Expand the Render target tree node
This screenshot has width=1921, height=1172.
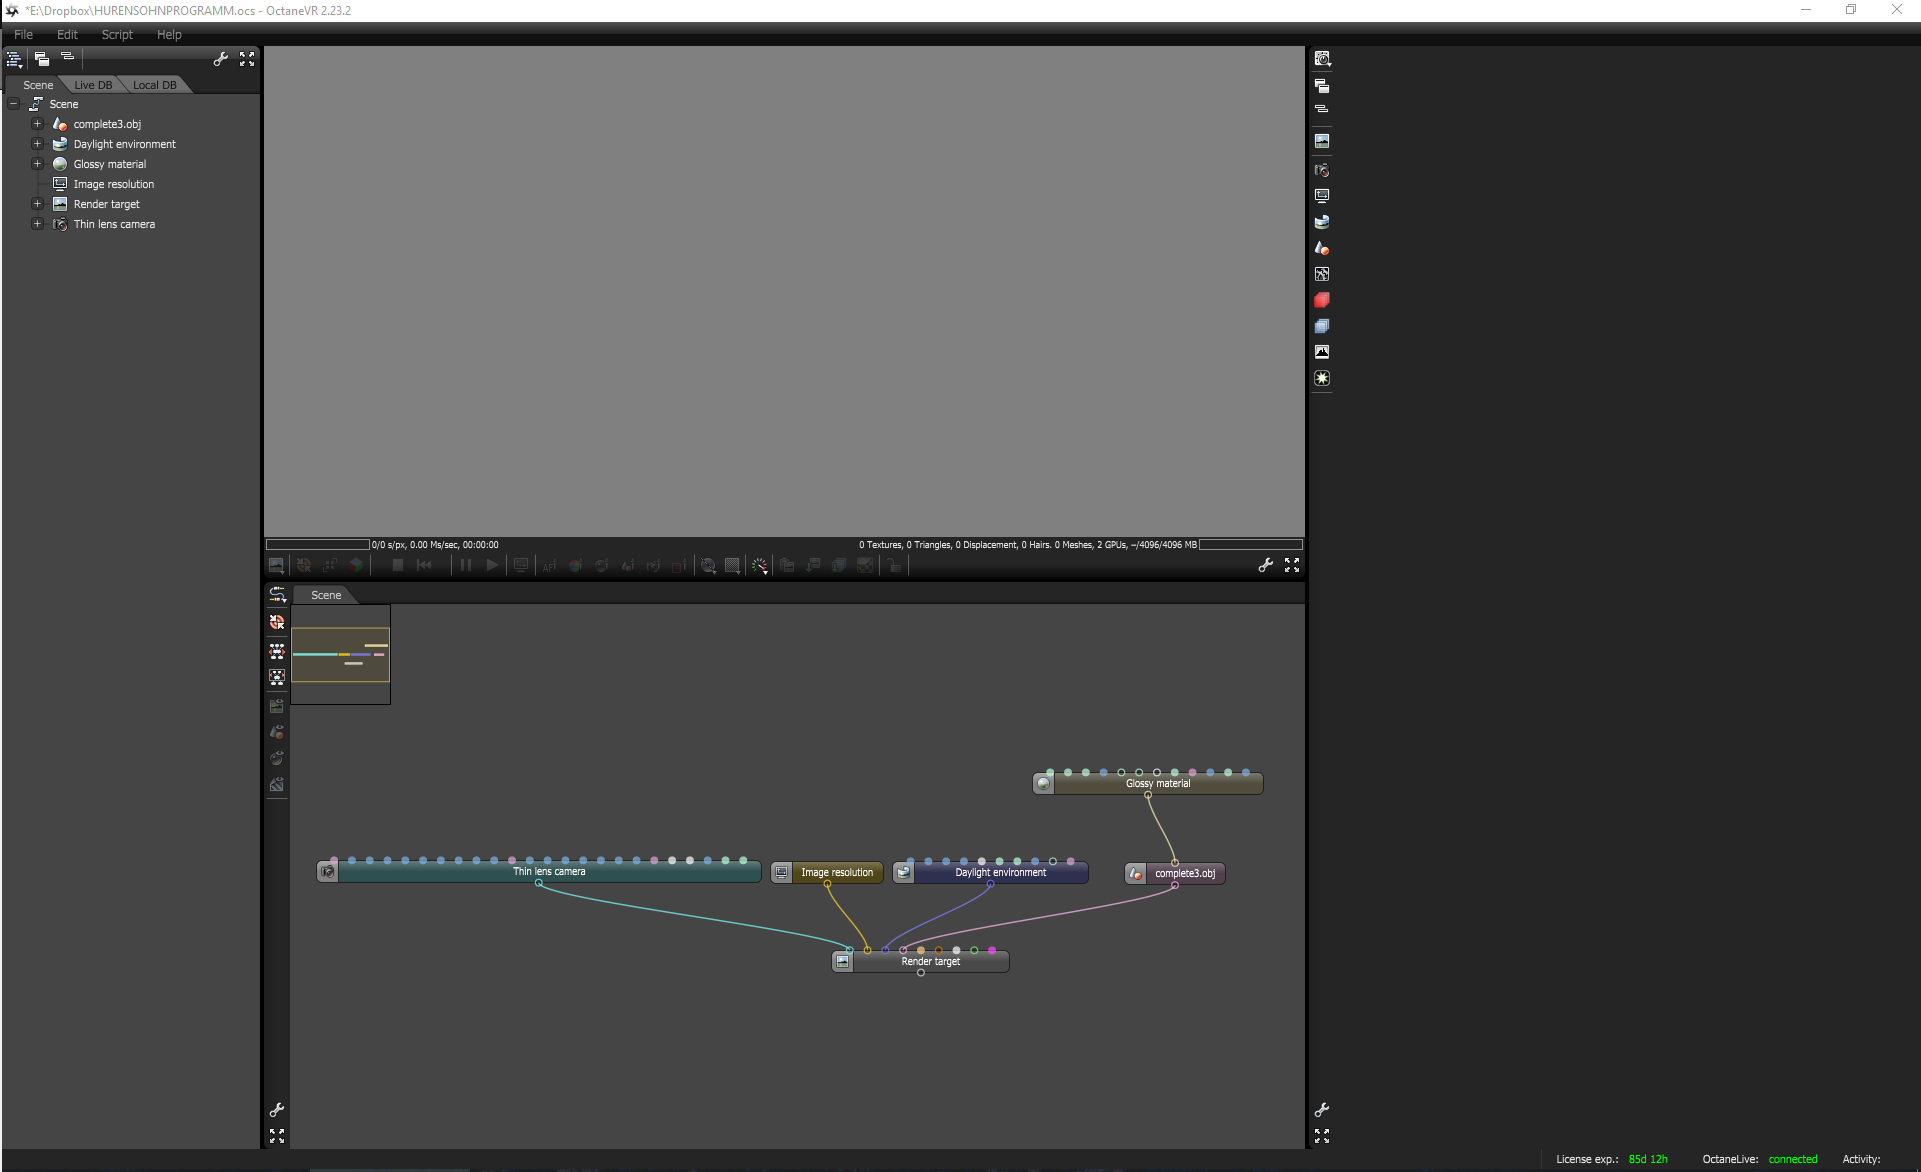[37, 204]
